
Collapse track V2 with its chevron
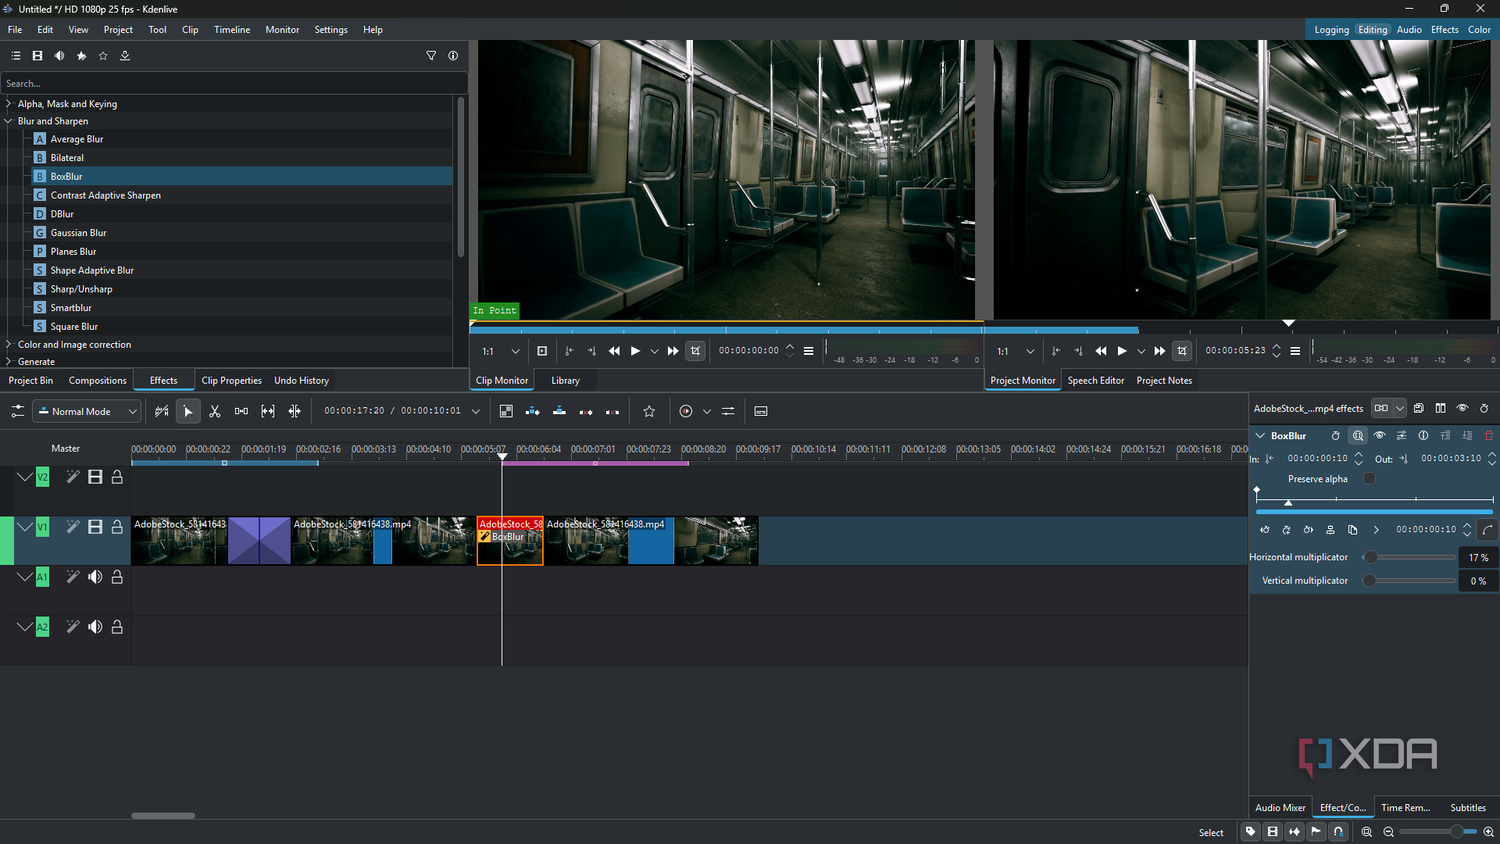[x=24, y=477]
